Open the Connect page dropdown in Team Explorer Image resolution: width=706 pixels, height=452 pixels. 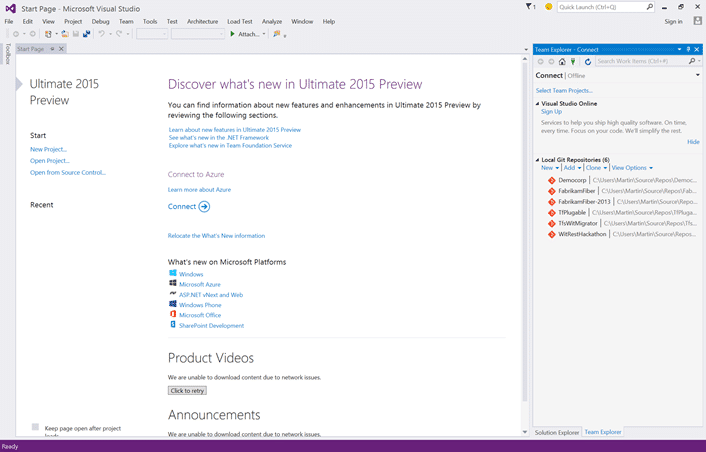pyautogui.click(x=697, y=75)
